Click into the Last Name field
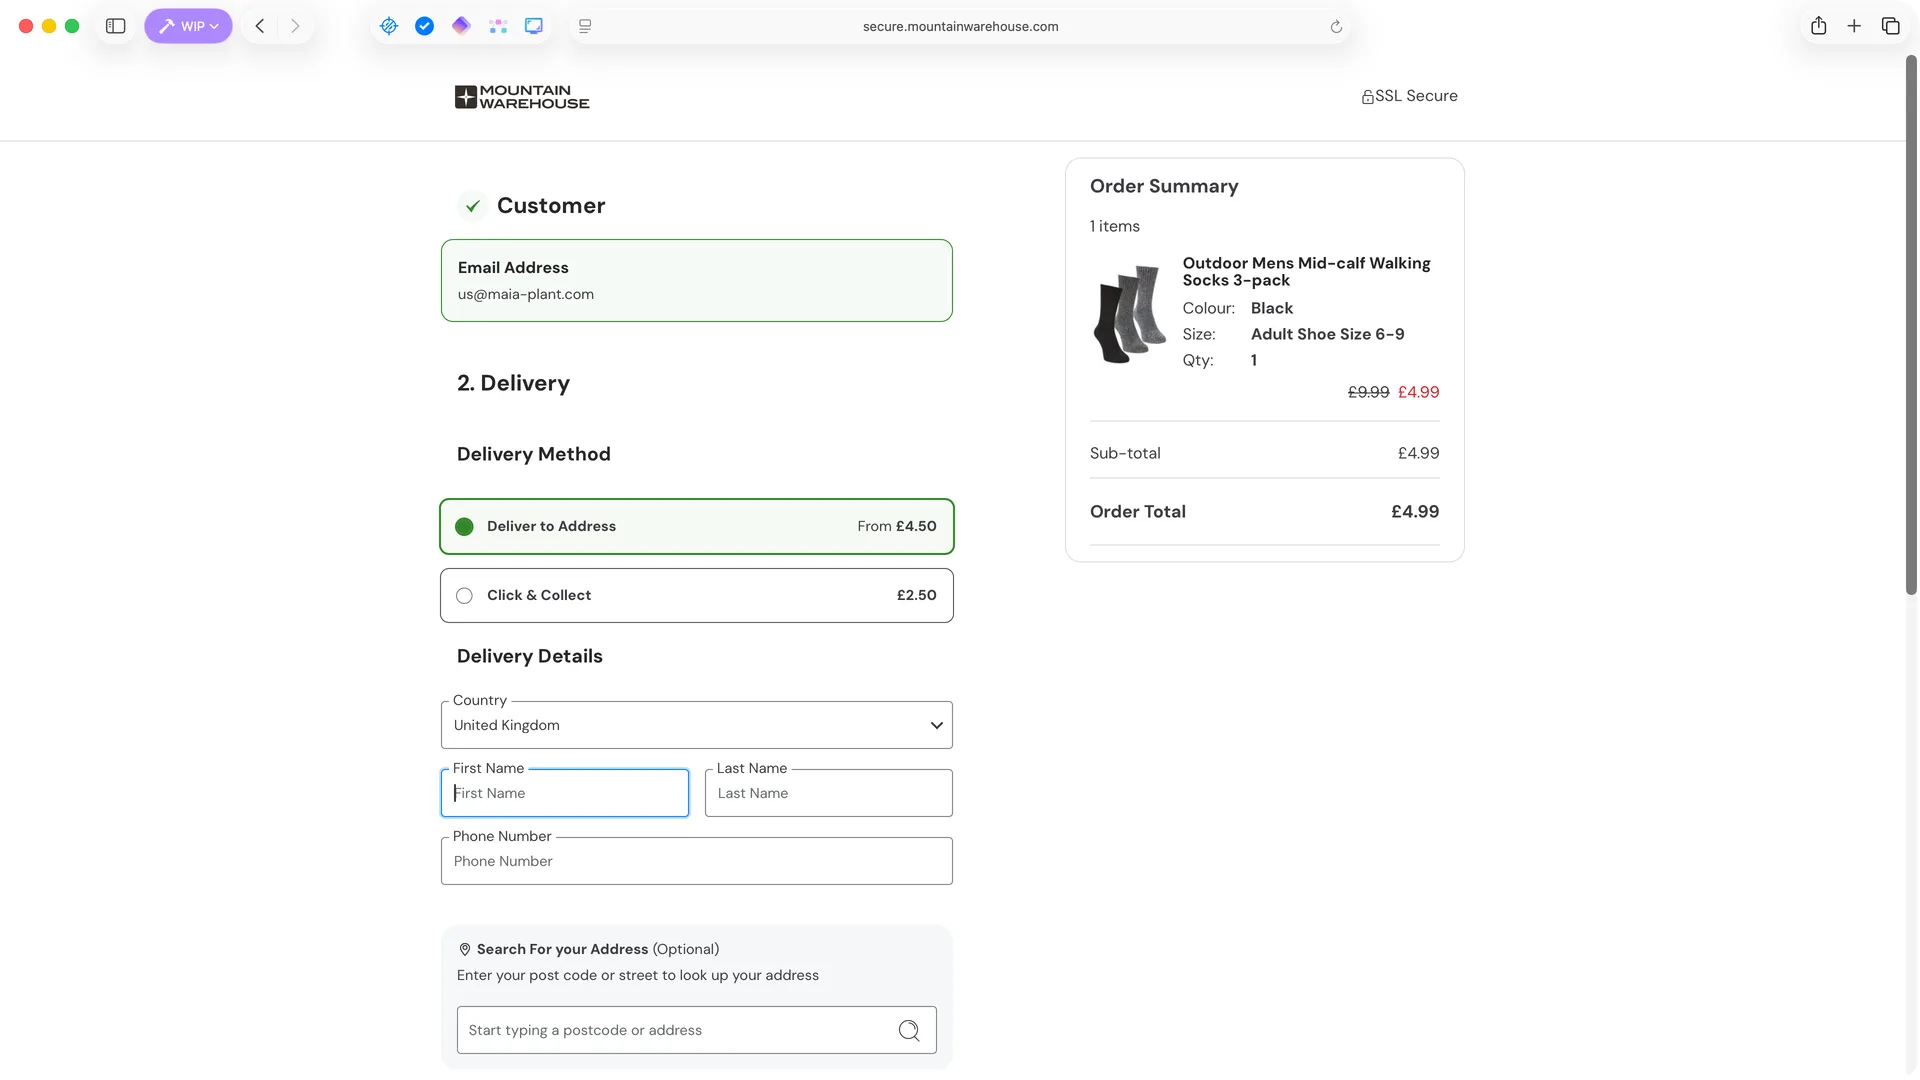Viewport: 1920px width, 1080px height. coord(828,793)
